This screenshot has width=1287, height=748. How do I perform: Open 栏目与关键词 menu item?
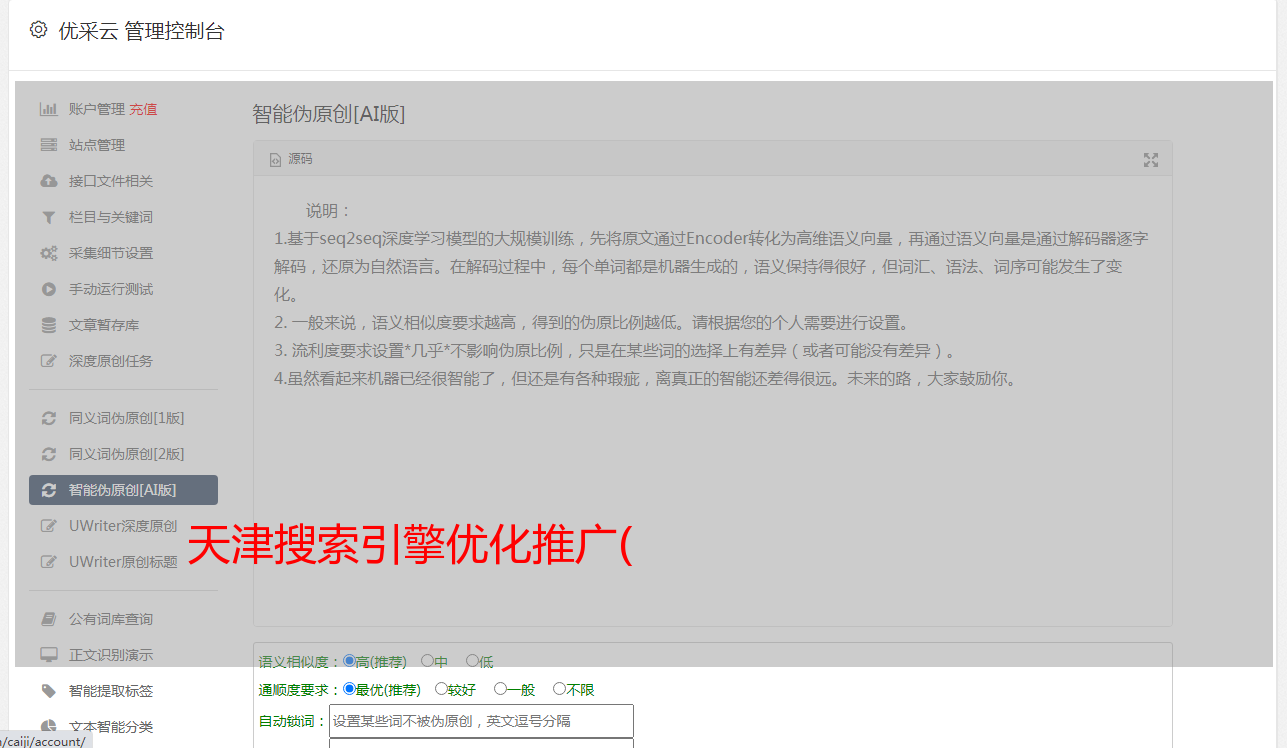(111, 217)
